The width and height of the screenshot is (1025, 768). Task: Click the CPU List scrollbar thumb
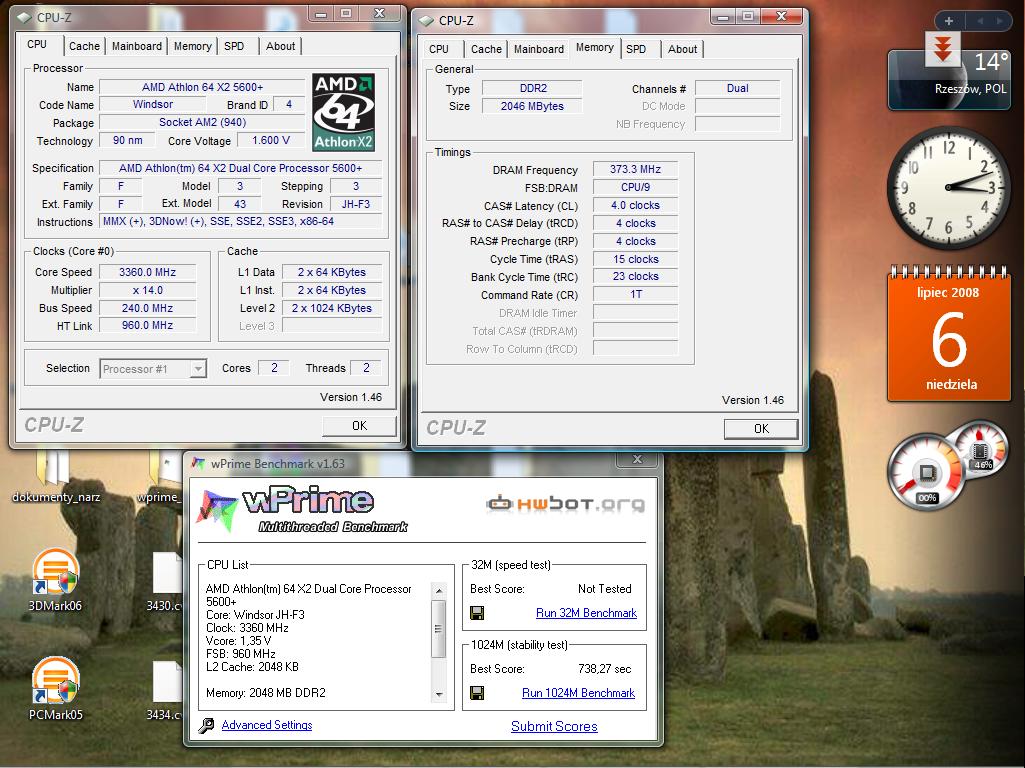[x=439, y=629]
